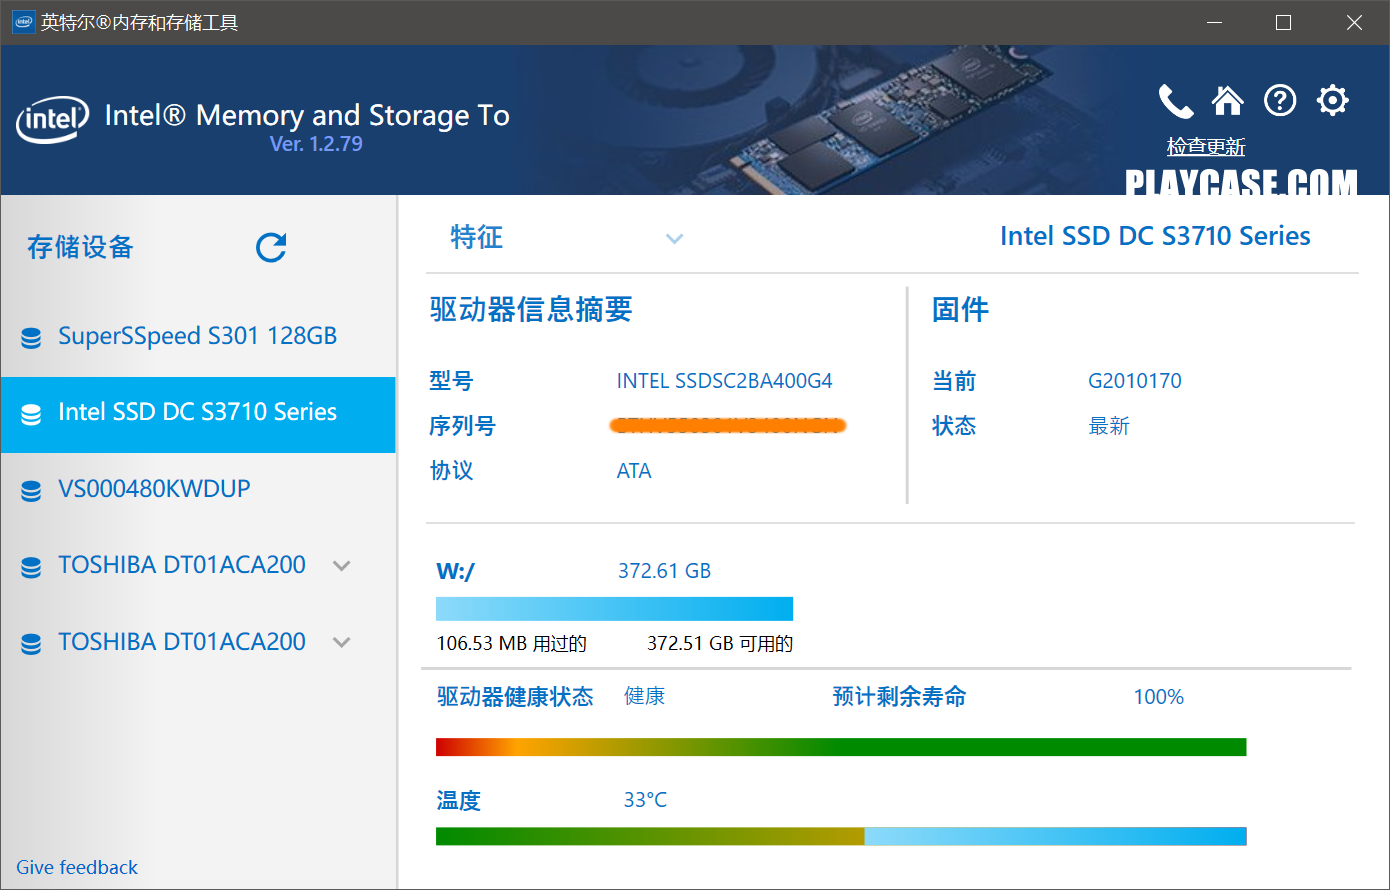
Task: Open the home icon in header
Action: pyautogui.click(x=1228, y=100)
